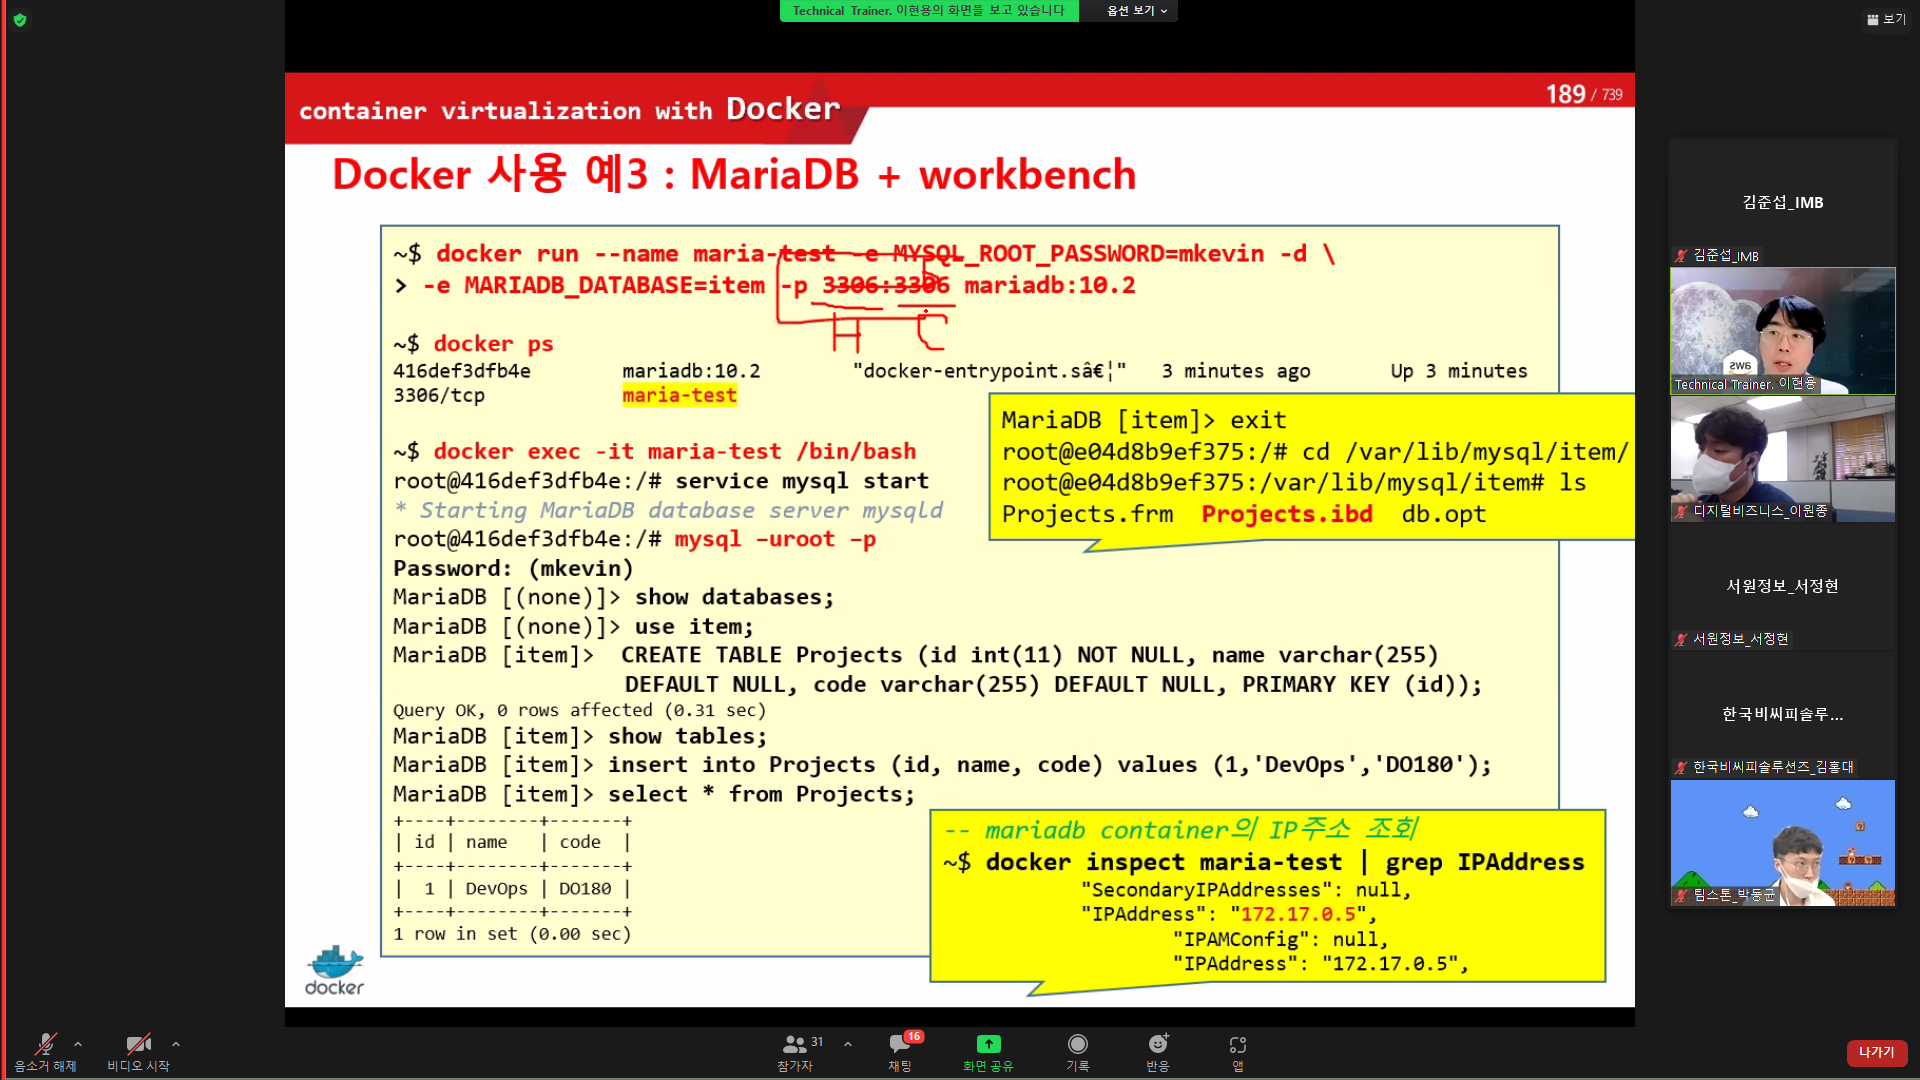Image resolution: width=1920 pixels, height=1080 pixels.
Task: Click the green encryption shield icon
Action: tap(20, 20)
